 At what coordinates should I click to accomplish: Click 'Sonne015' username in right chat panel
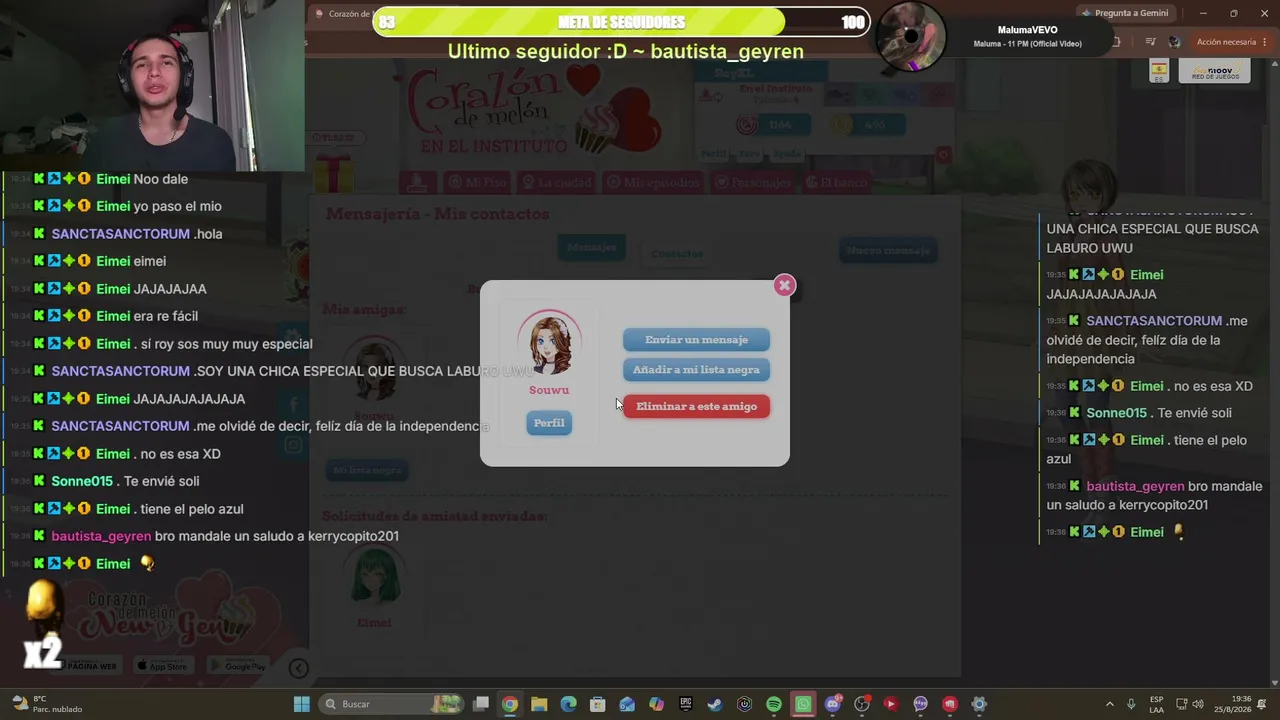(1117, 413)
